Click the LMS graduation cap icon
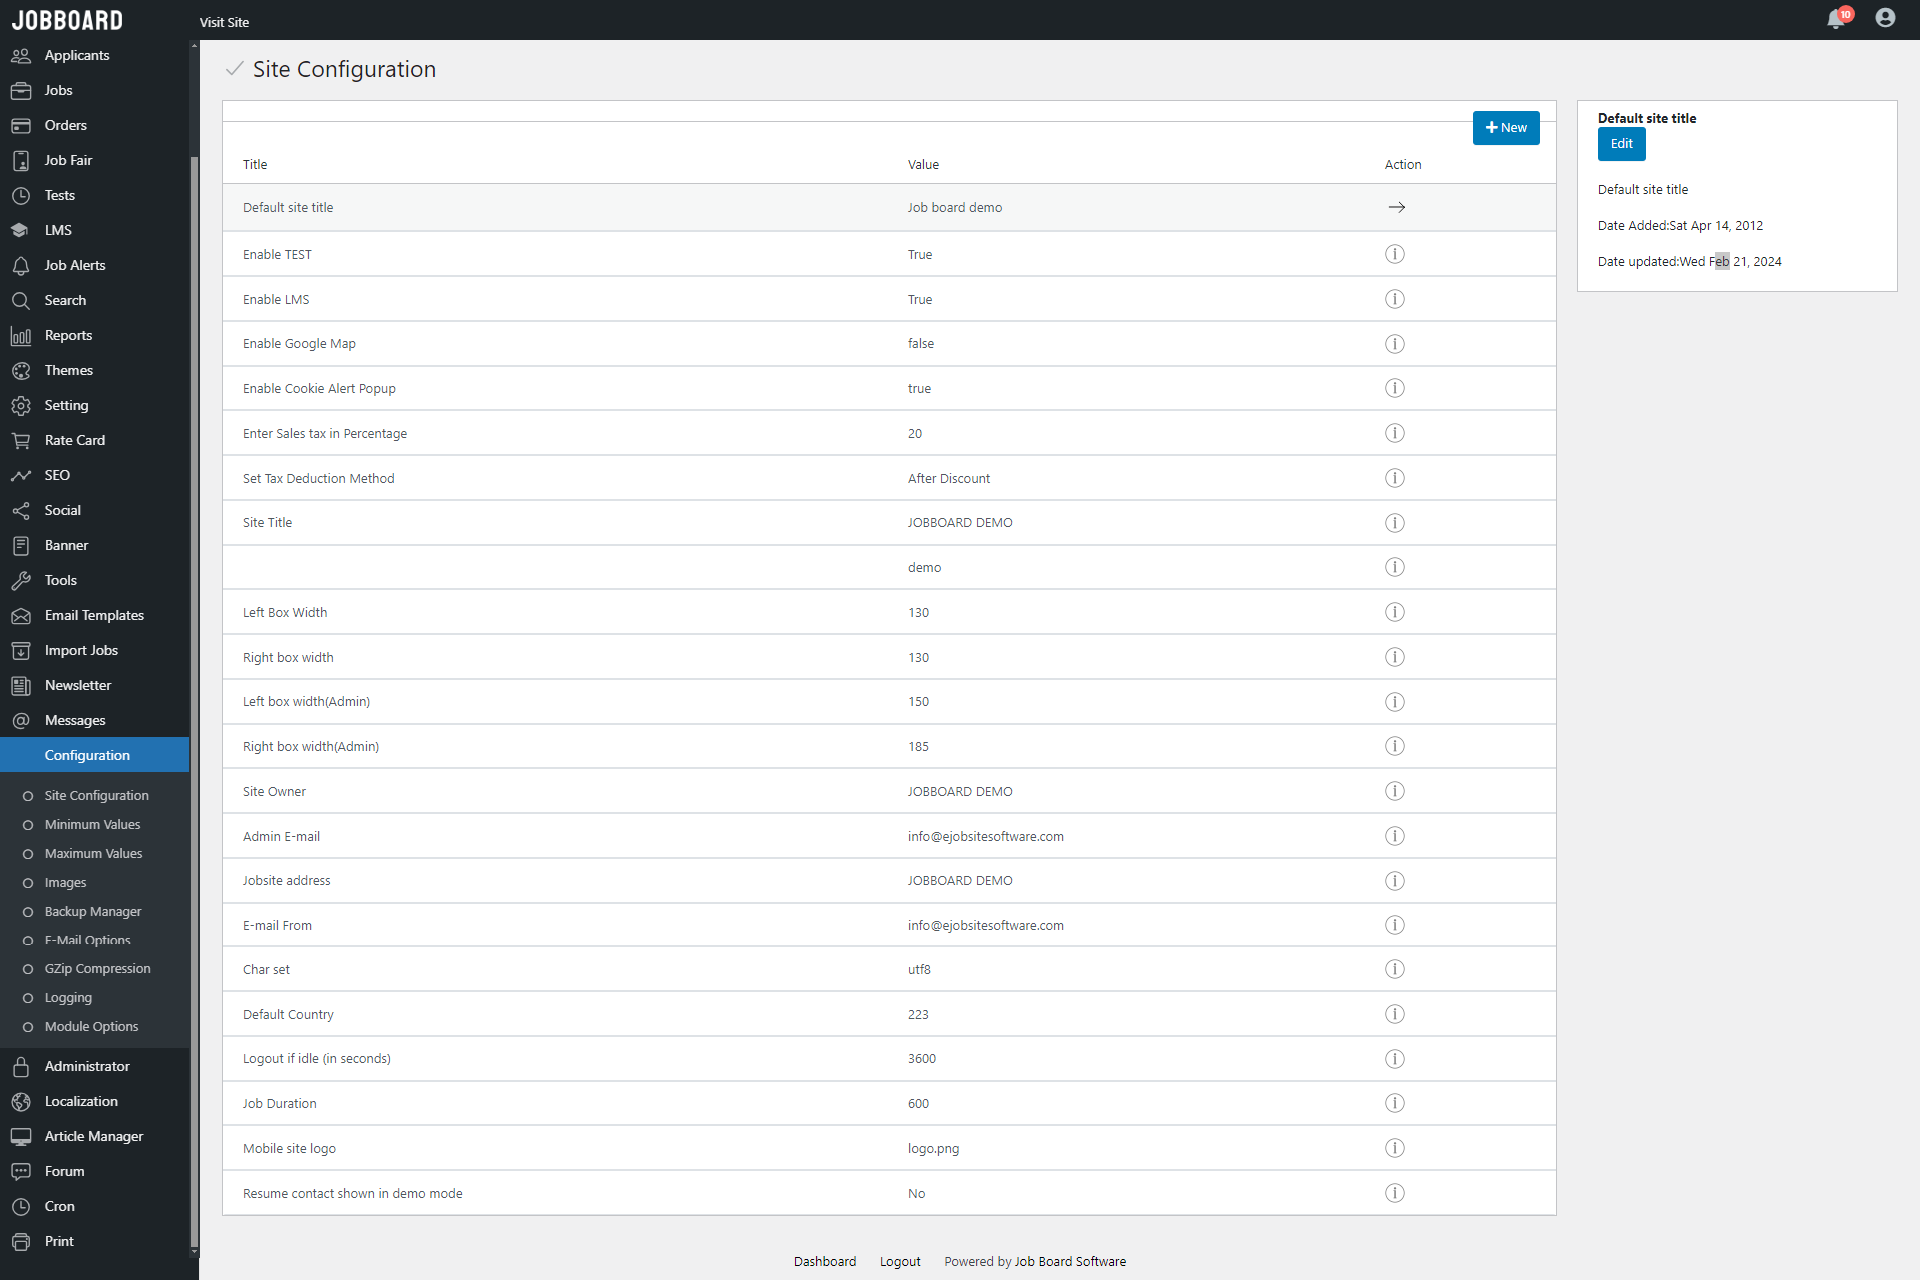The height and width of the screenshot is (1281, 1920). pyautogui.click(x=21, y=231)
